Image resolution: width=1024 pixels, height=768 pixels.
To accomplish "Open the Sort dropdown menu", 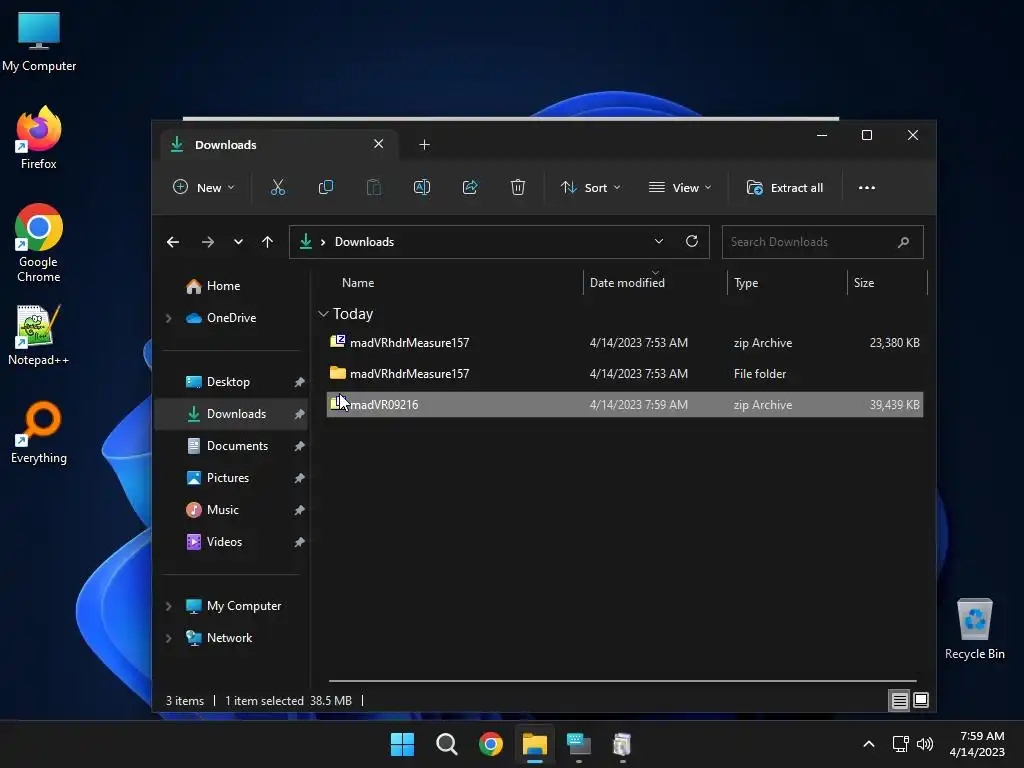I will tap(590, 187).
